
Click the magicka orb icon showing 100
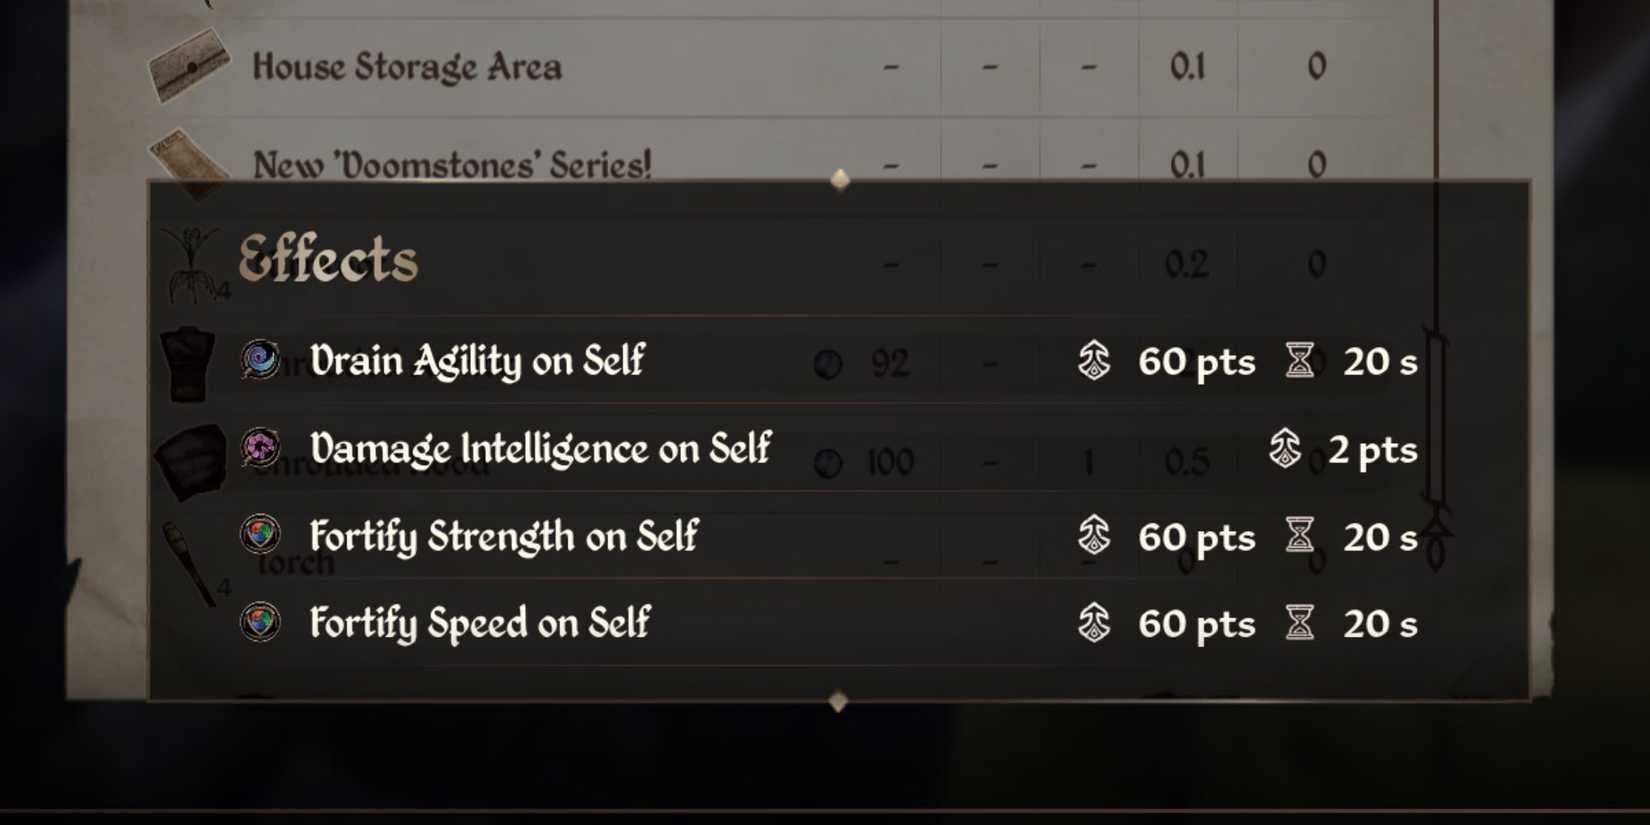(x=829, y=460)
